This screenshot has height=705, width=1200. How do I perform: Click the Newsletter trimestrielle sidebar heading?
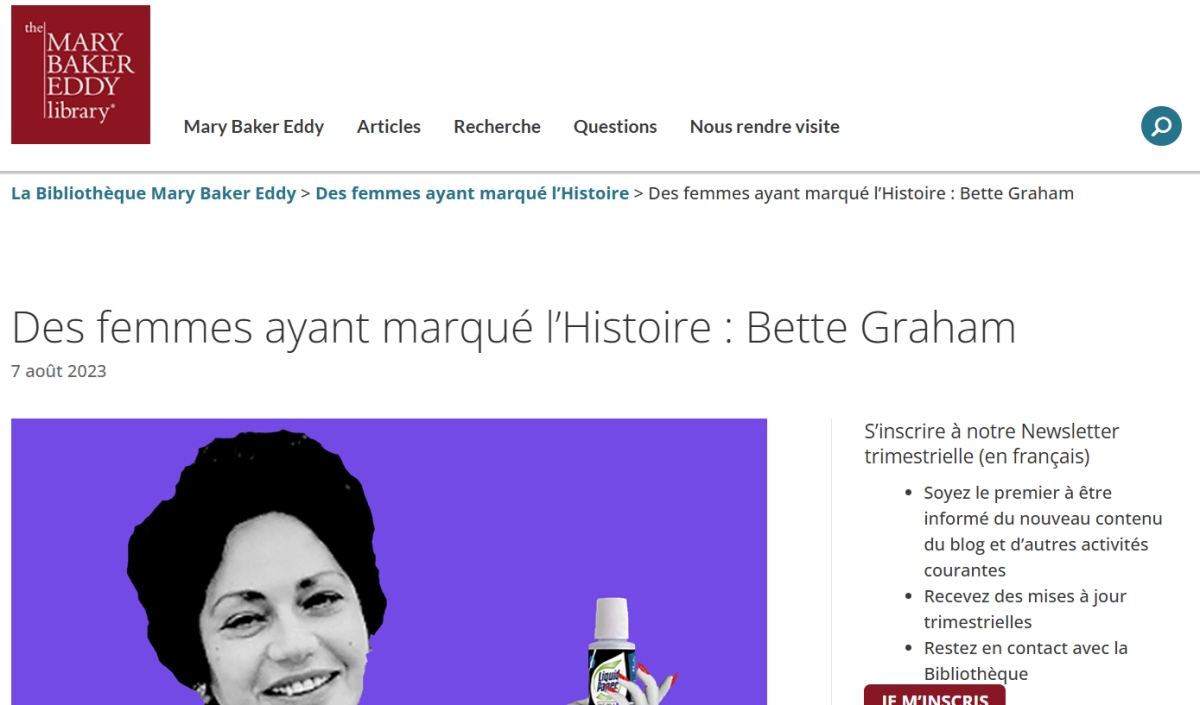[x=992, y=444]
